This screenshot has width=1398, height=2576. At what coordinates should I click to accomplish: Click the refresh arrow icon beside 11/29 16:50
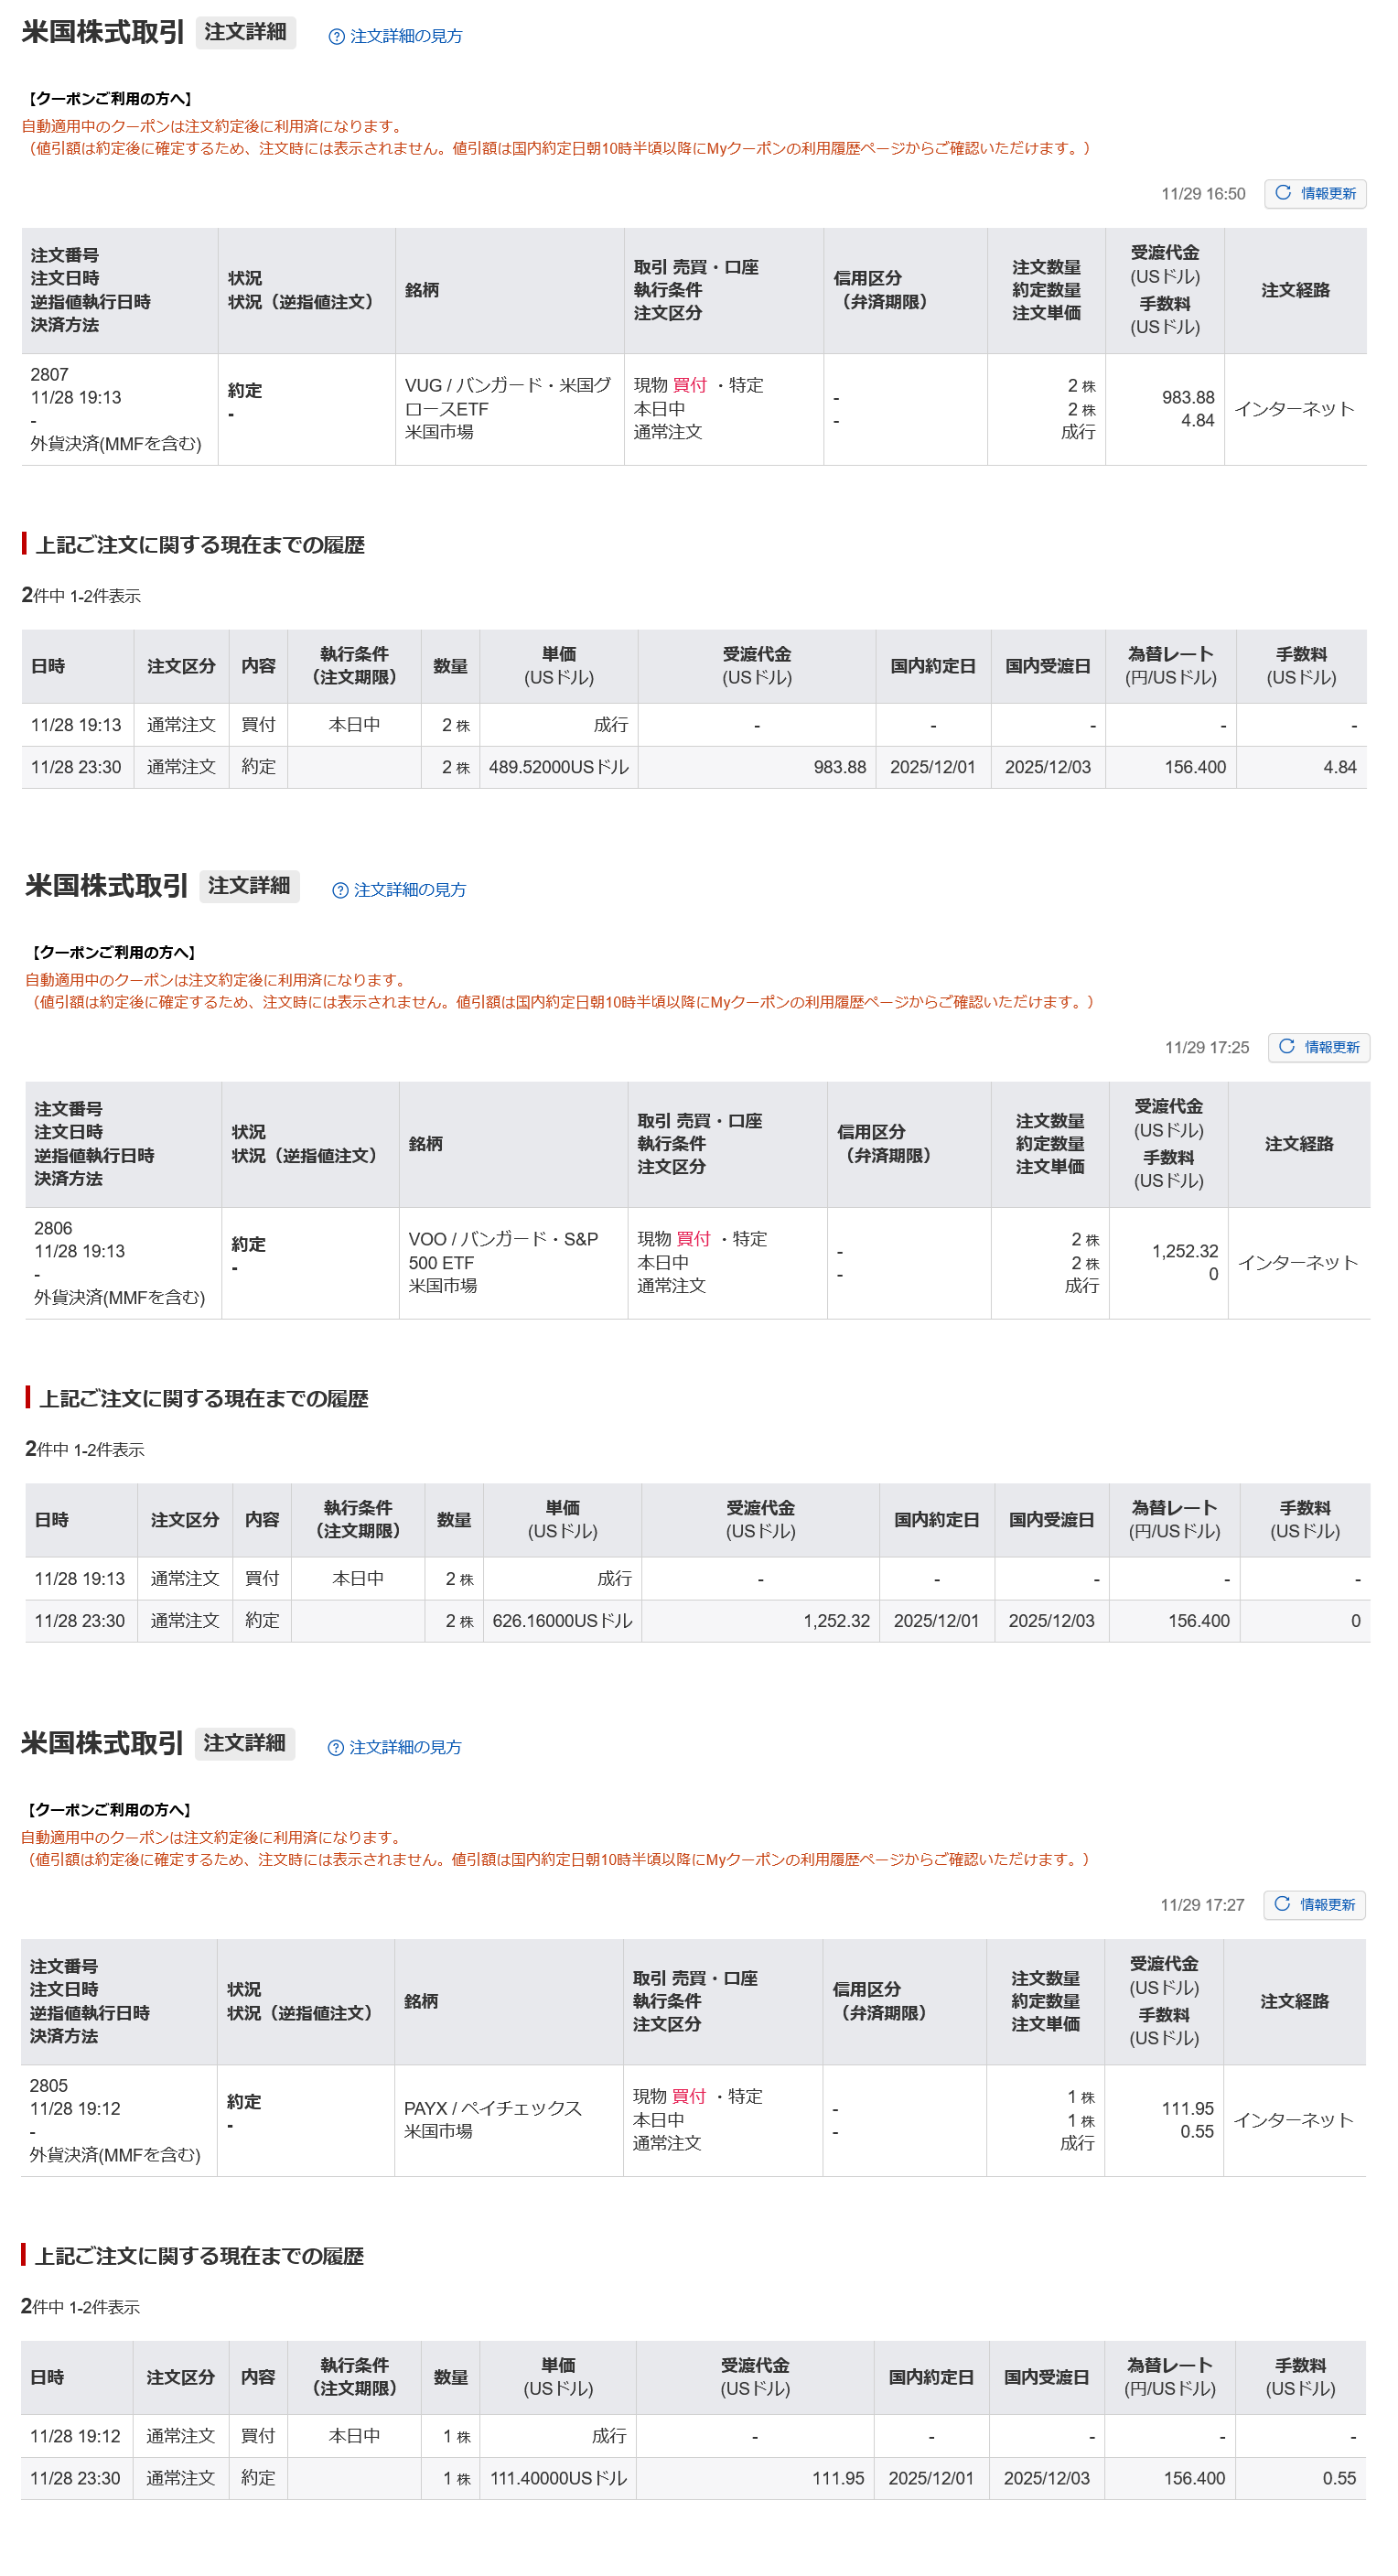1283,193
